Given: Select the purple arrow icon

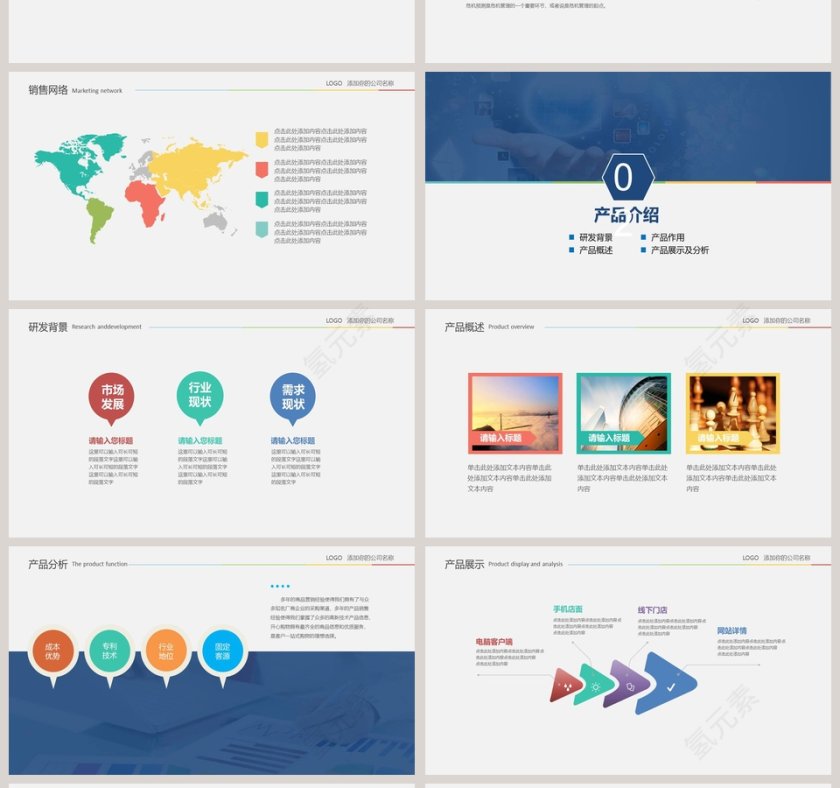Looking at the screenshot, I should 629,685.
